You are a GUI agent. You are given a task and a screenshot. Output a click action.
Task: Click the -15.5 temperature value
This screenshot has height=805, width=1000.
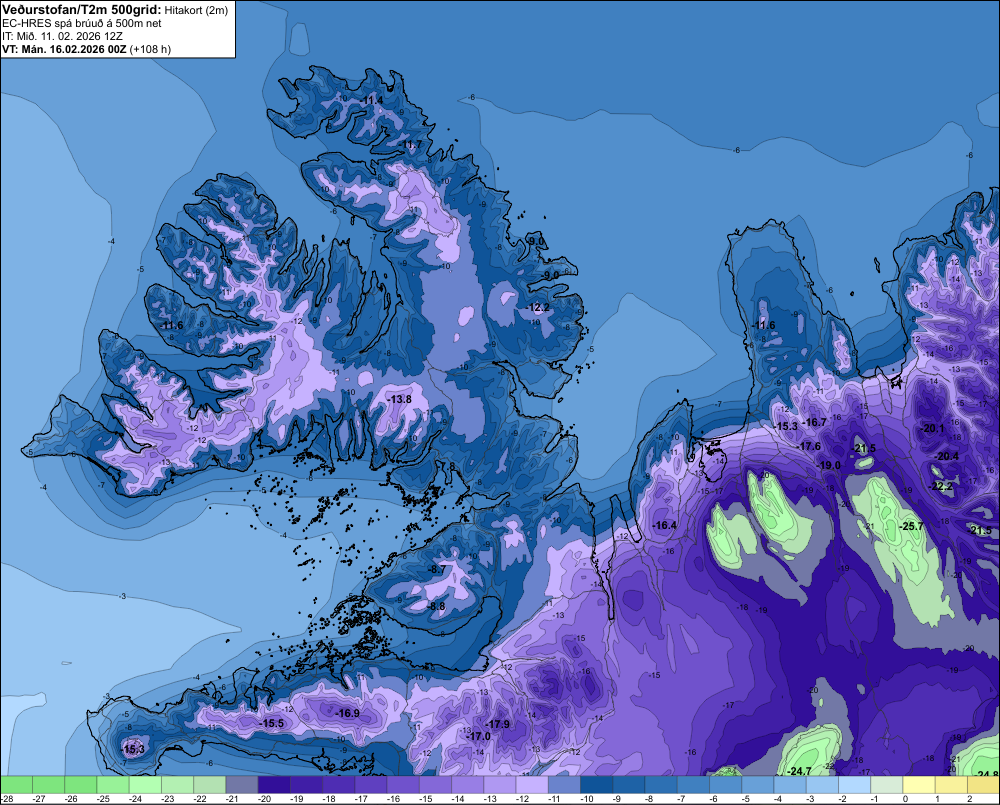(272, 723)
